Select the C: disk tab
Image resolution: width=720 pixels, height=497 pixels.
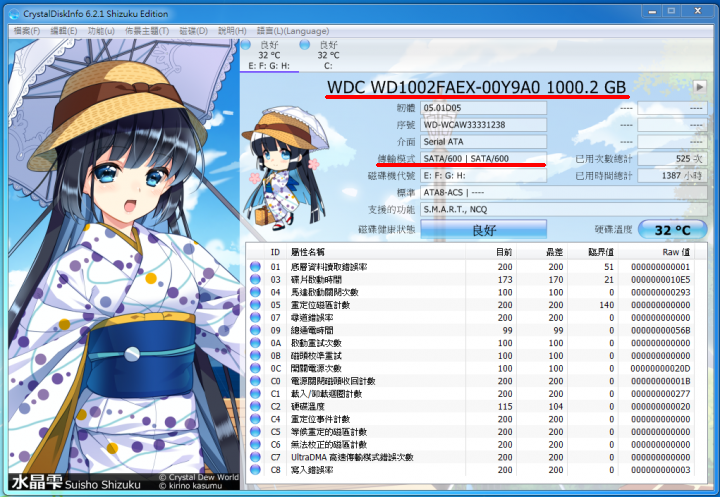point(328,56)
